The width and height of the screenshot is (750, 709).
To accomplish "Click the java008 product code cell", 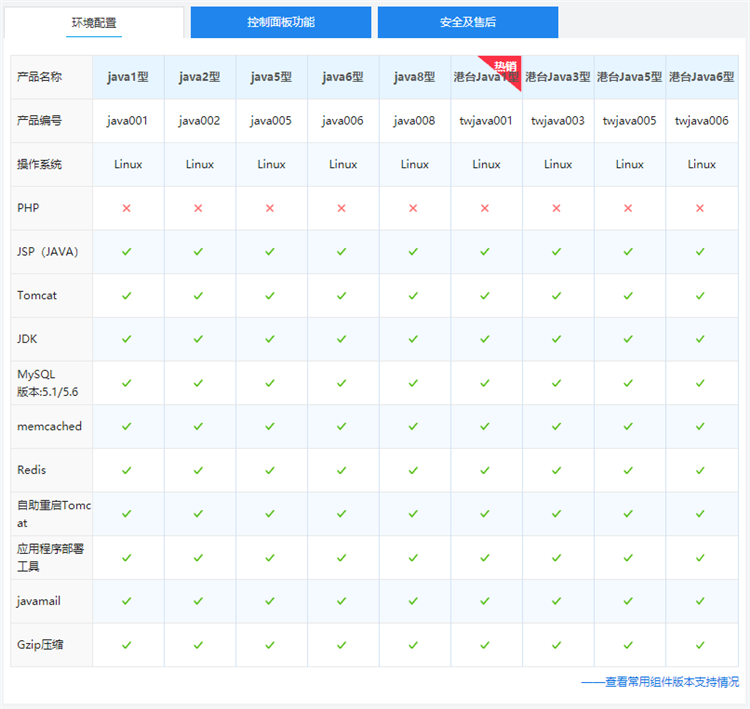I will (414, 121).
